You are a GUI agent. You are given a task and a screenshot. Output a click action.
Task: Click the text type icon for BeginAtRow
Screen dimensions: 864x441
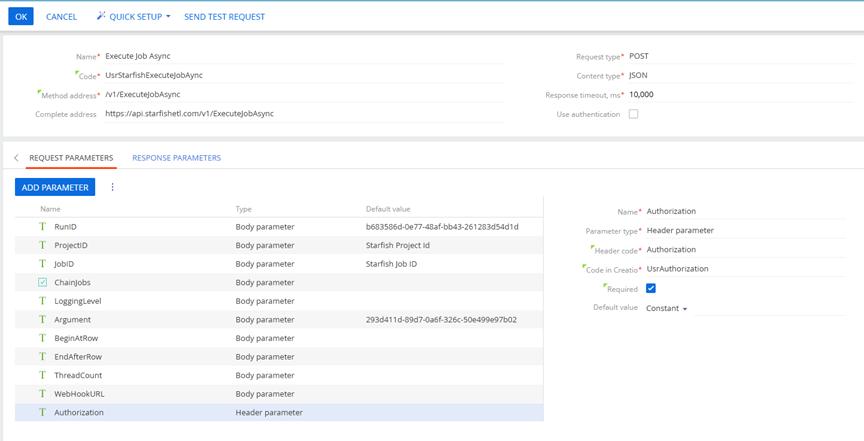tap(42, 338)
